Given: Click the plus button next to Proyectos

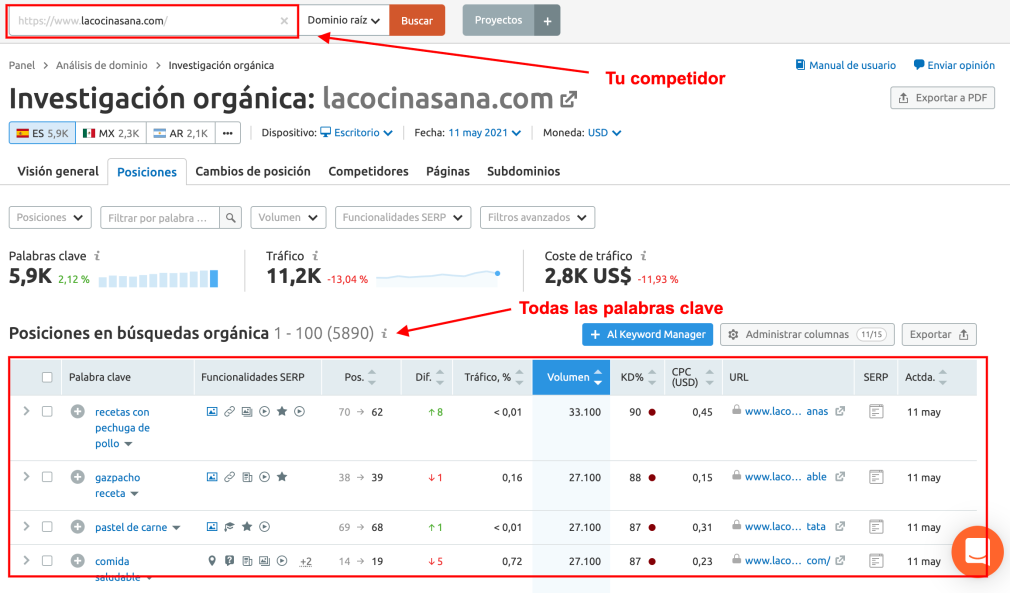Looking at the screenshot, I should point(547,21).
